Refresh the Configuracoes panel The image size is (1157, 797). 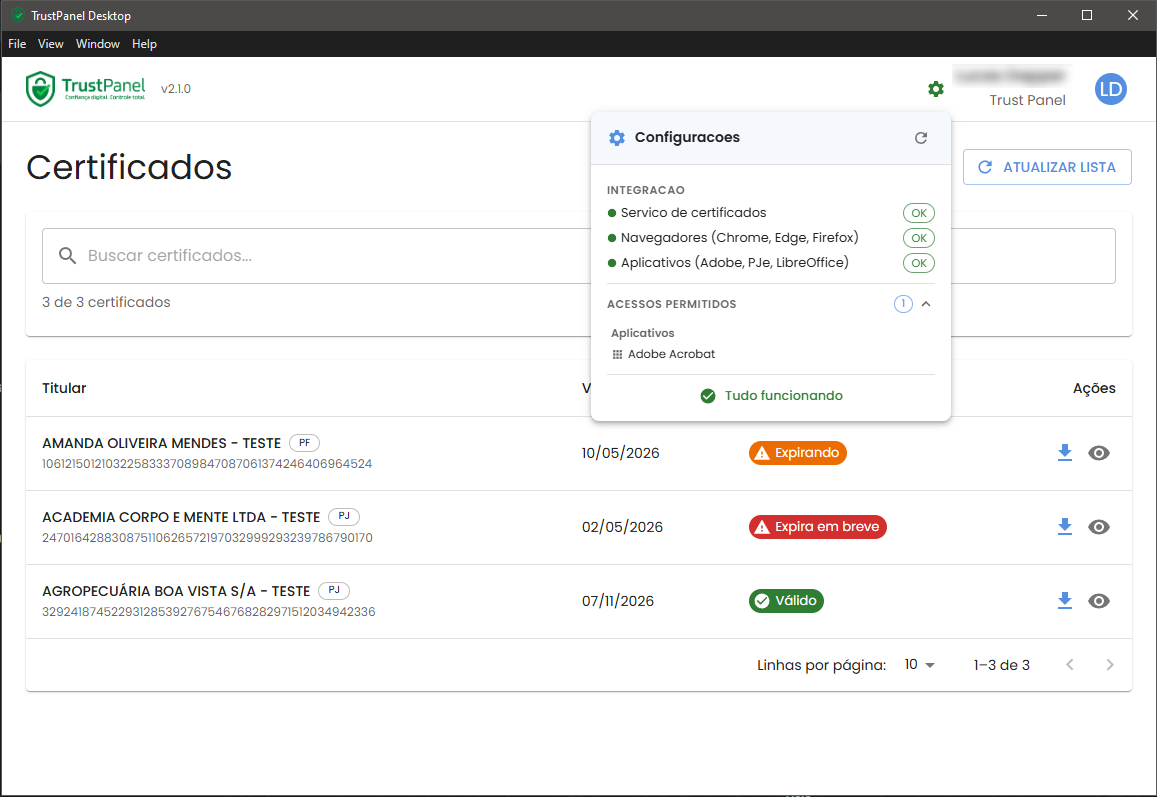tap(921, 138)
